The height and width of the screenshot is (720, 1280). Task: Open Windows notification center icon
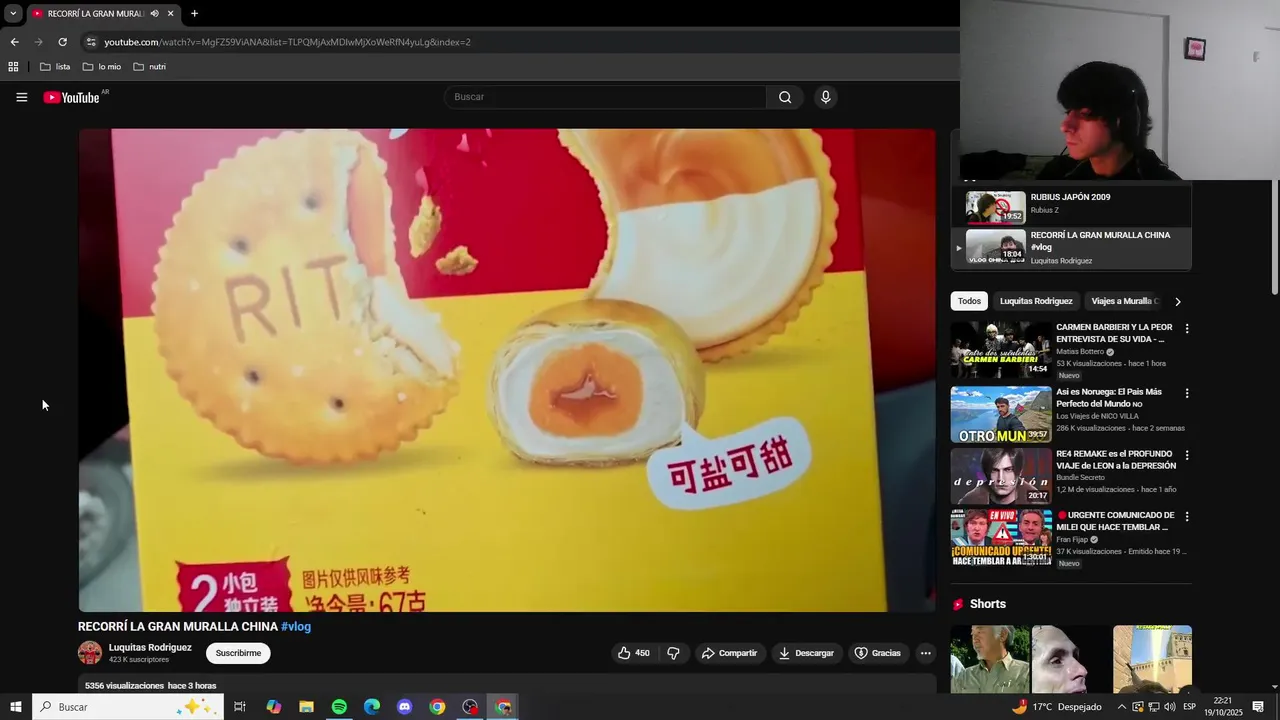click(x=1258, y=707)
